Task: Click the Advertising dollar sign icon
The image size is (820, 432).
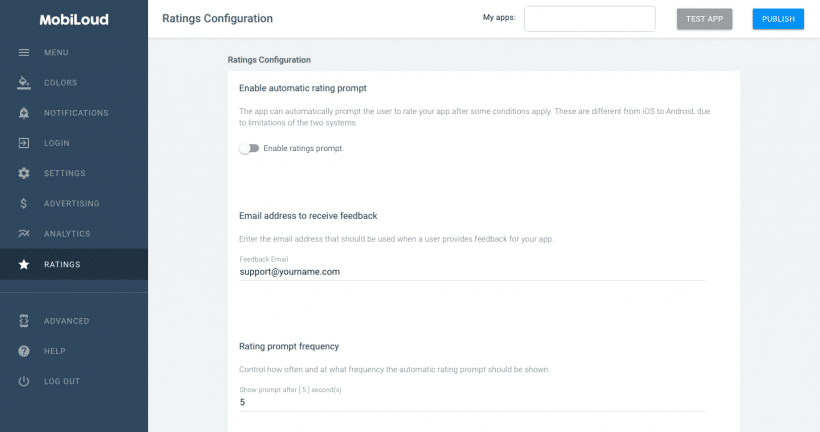Action: 24,203
